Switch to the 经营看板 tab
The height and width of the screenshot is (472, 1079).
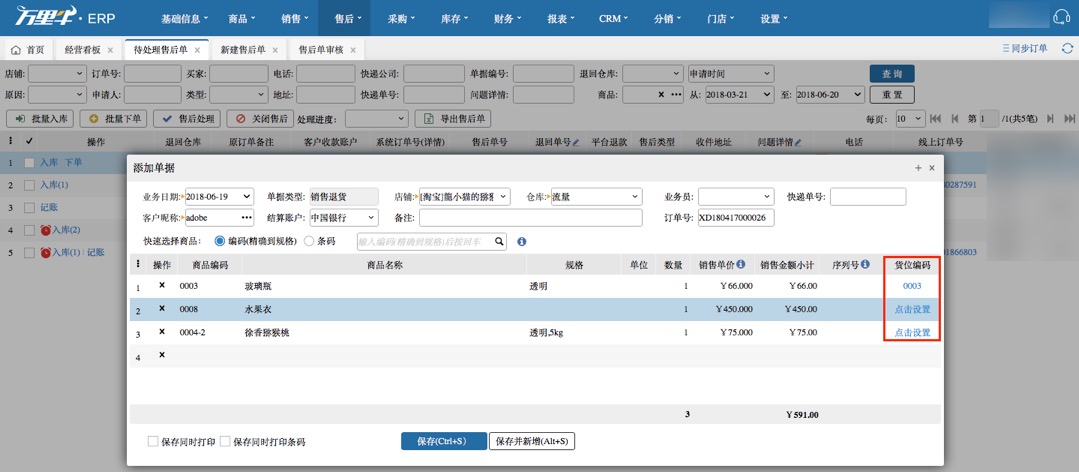coord(83,50)
